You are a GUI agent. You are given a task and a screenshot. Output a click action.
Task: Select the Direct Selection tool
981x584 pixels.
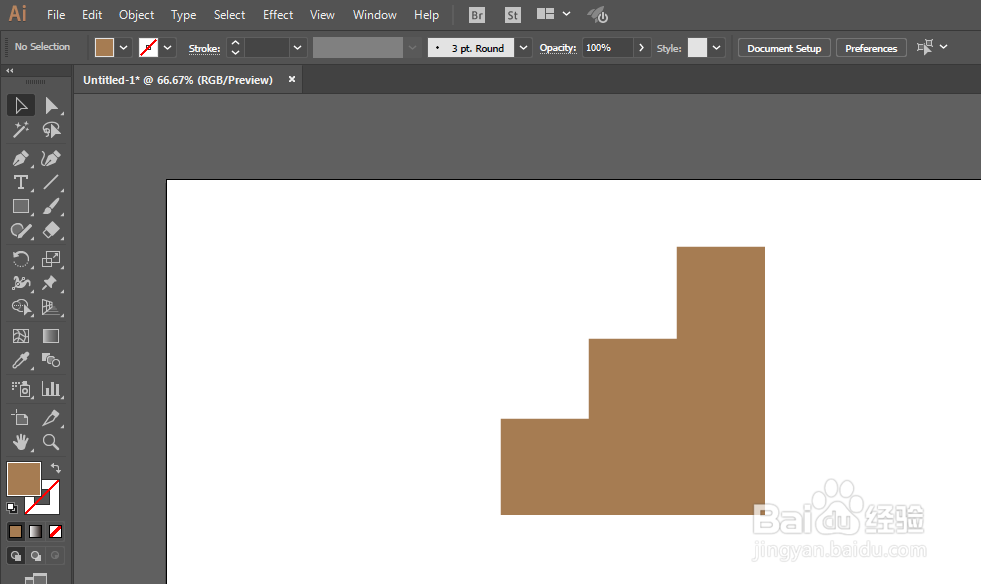coord(51,106)
